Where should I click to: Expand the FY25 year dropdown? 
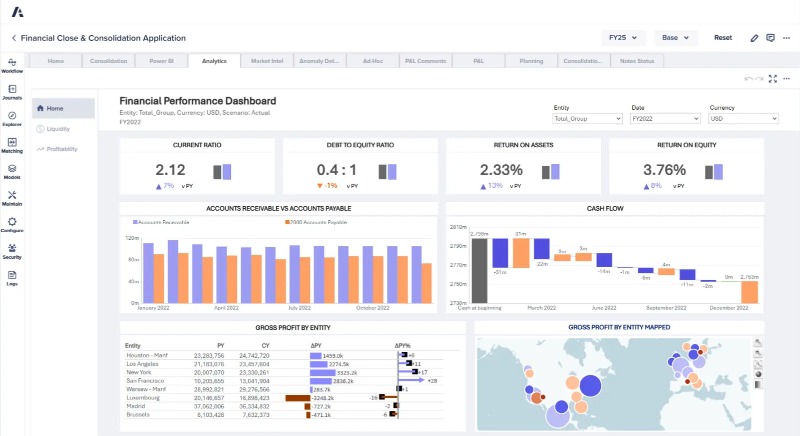tap(622, 38)
